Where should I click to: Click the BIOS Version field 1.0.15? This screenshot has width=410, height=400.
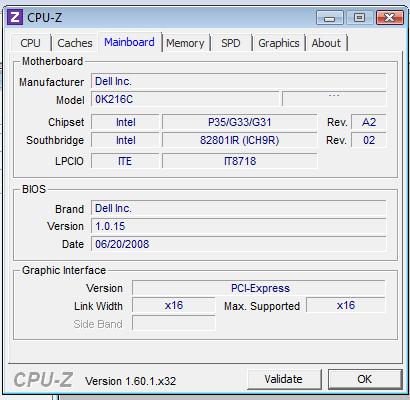[239, 226]
